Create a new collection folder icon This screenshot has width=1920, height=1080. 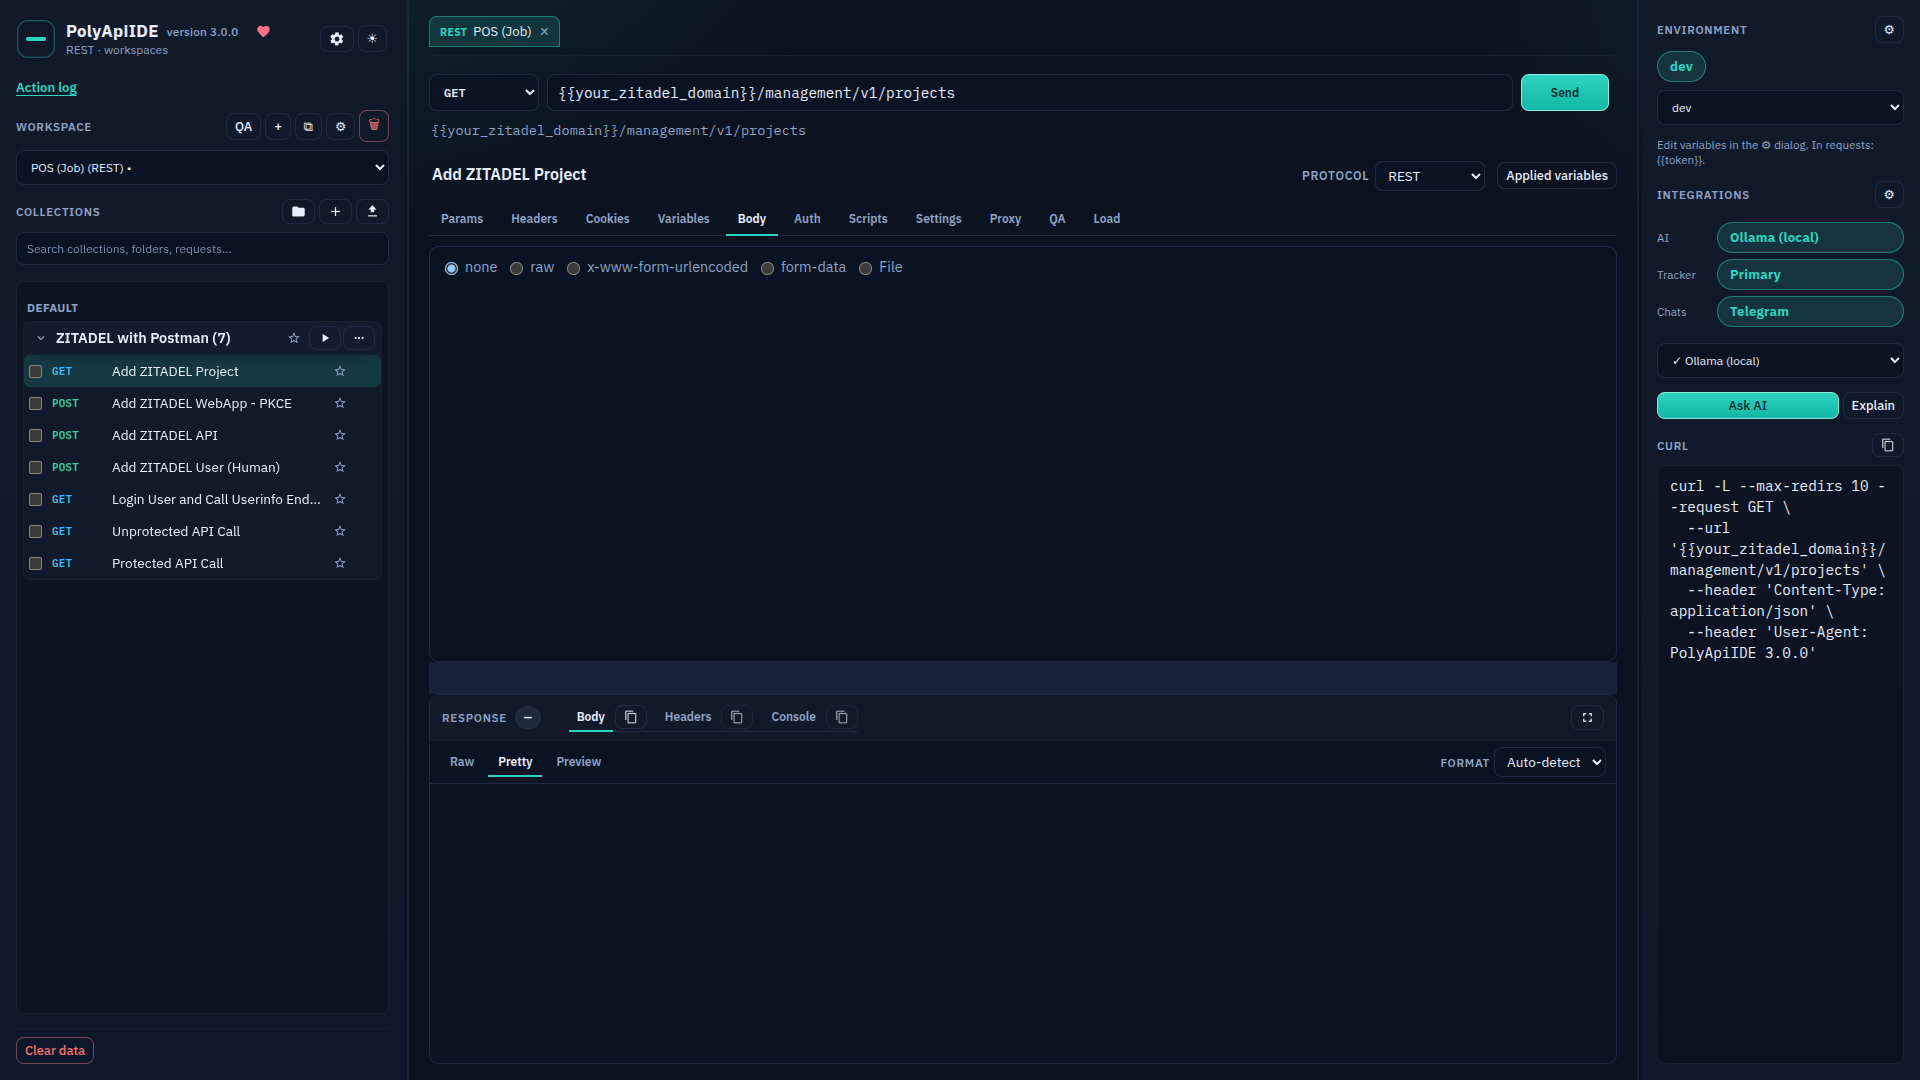(298, 212)
